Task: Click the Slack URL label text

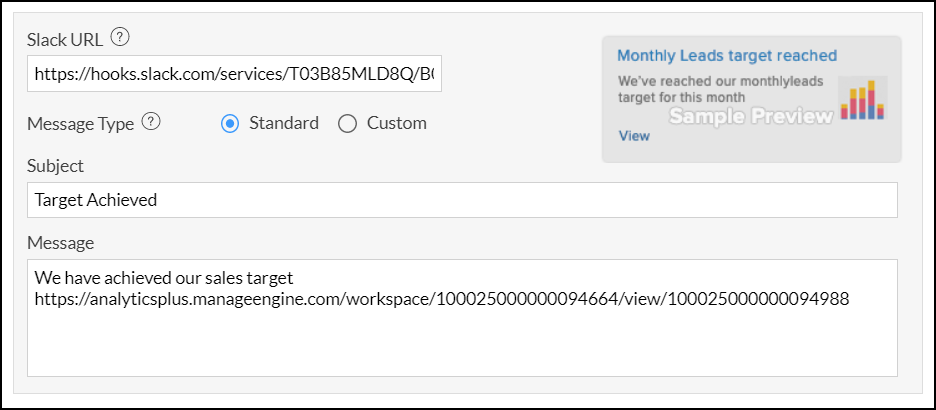Action: tap(65, 39)
